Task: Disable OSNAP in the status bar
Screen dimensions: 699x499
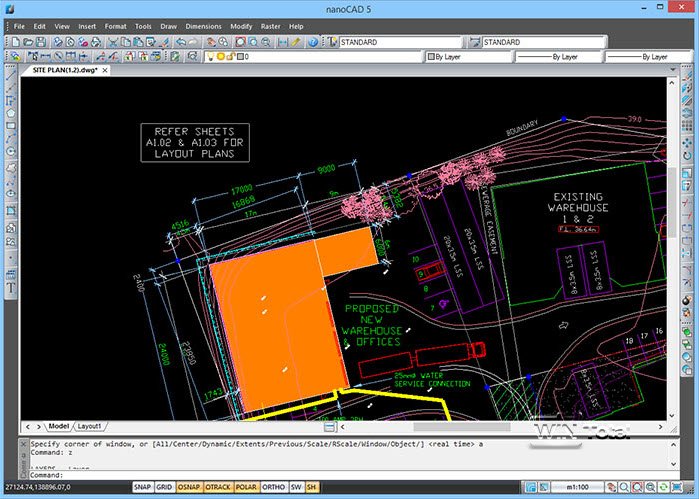Action: (x=190, y=487)
